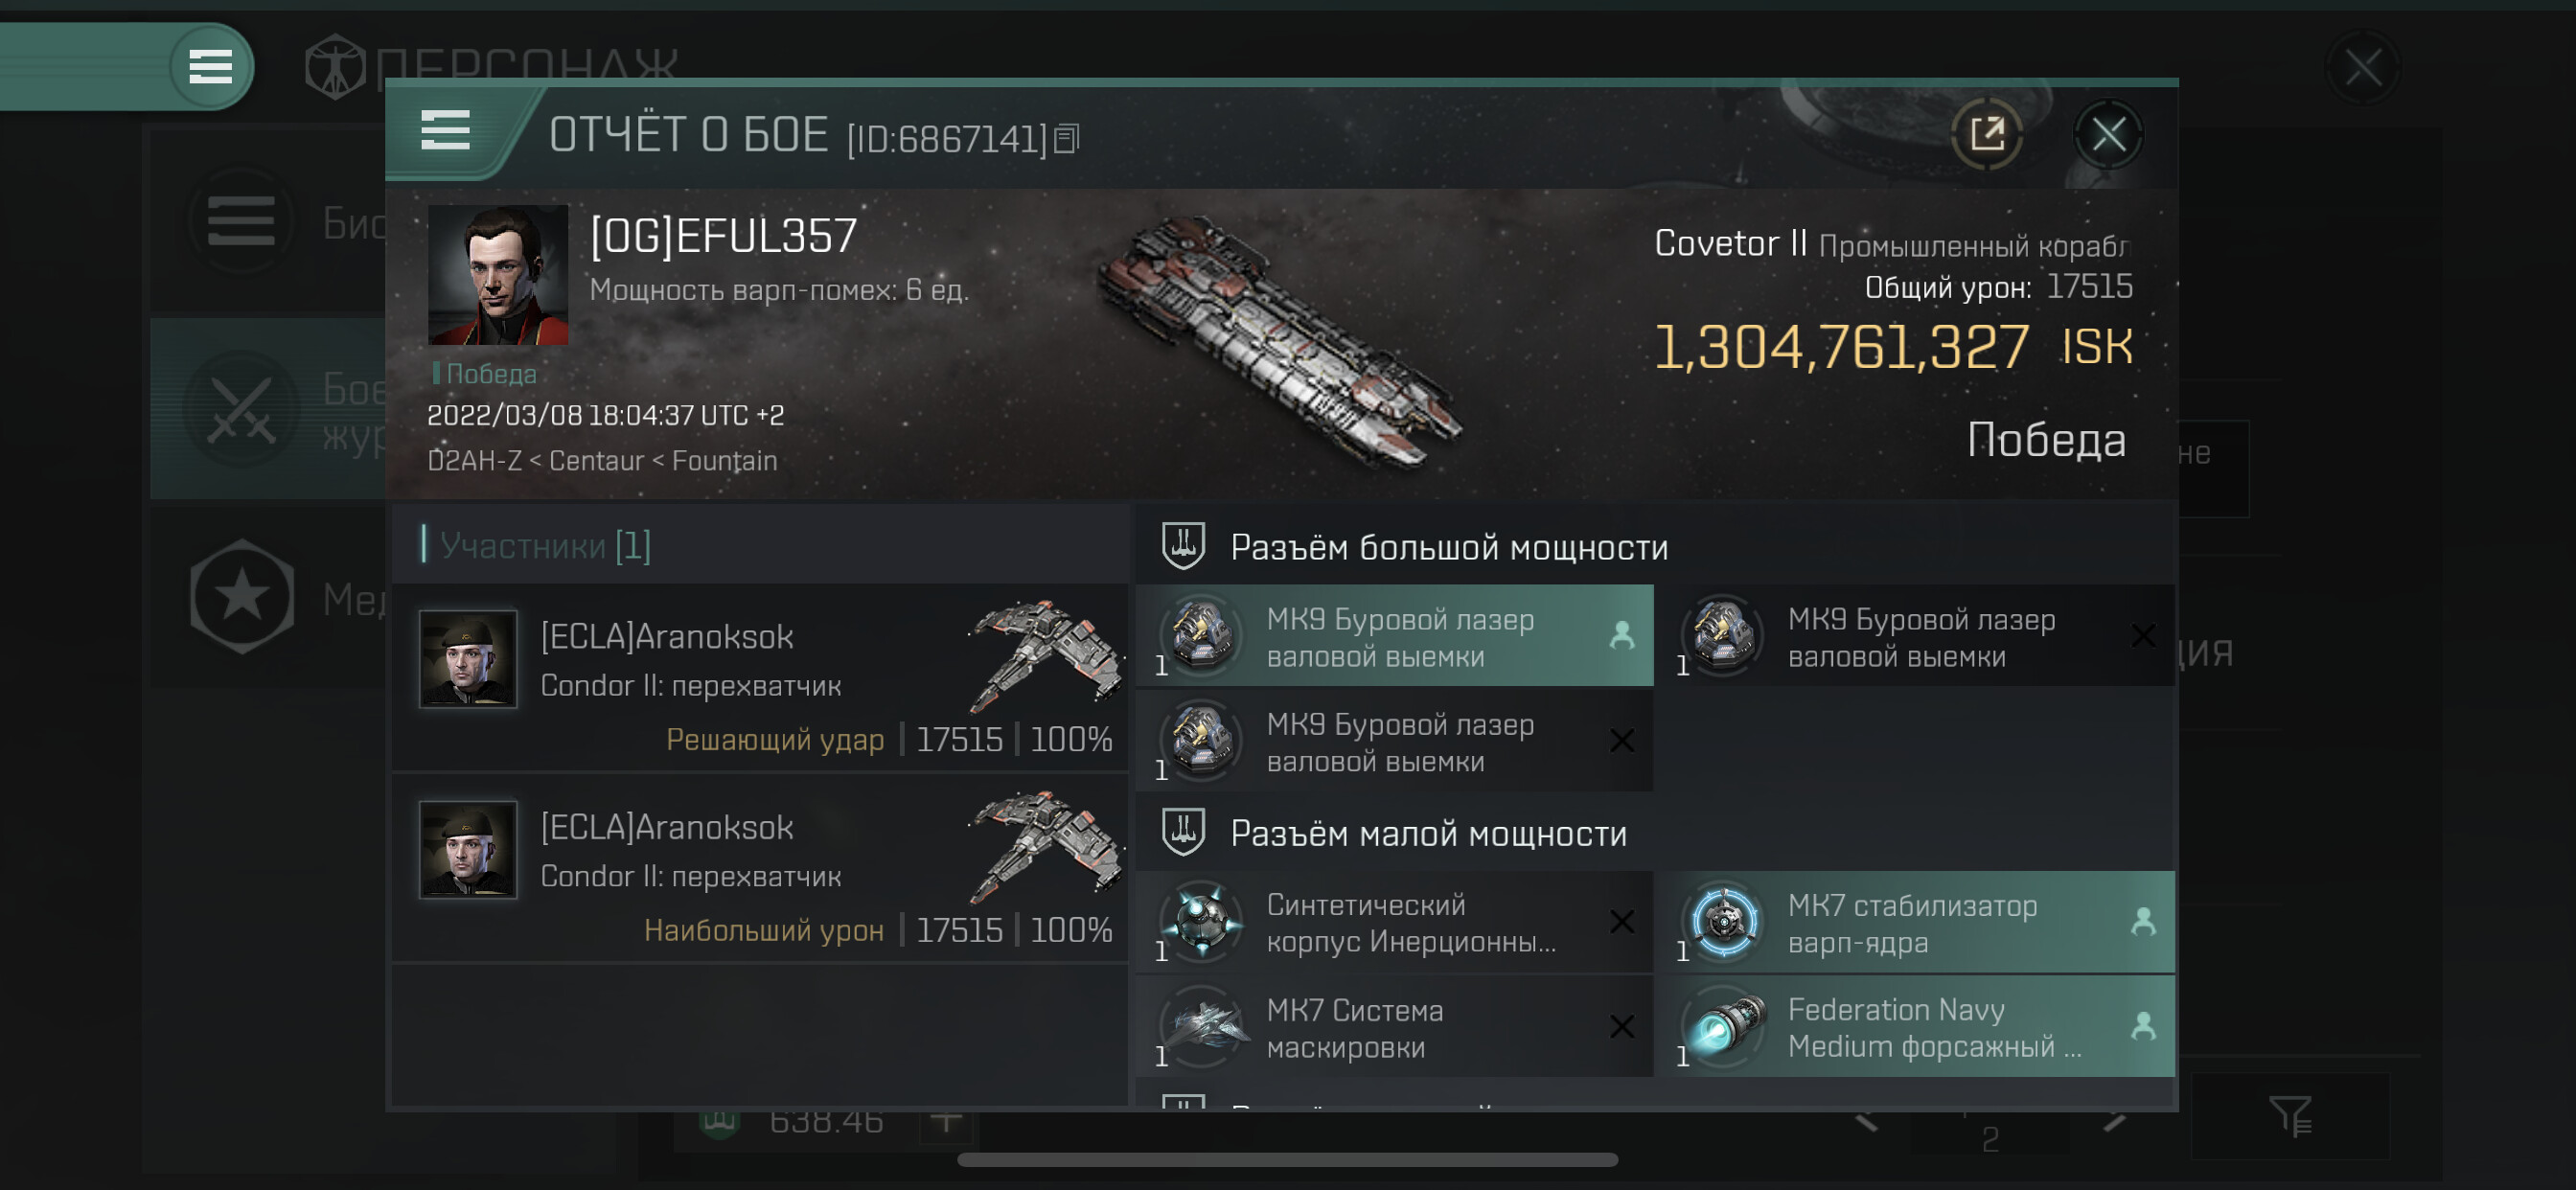
Task: Open the Участники participants tab
Action: (x=545, y=546)
